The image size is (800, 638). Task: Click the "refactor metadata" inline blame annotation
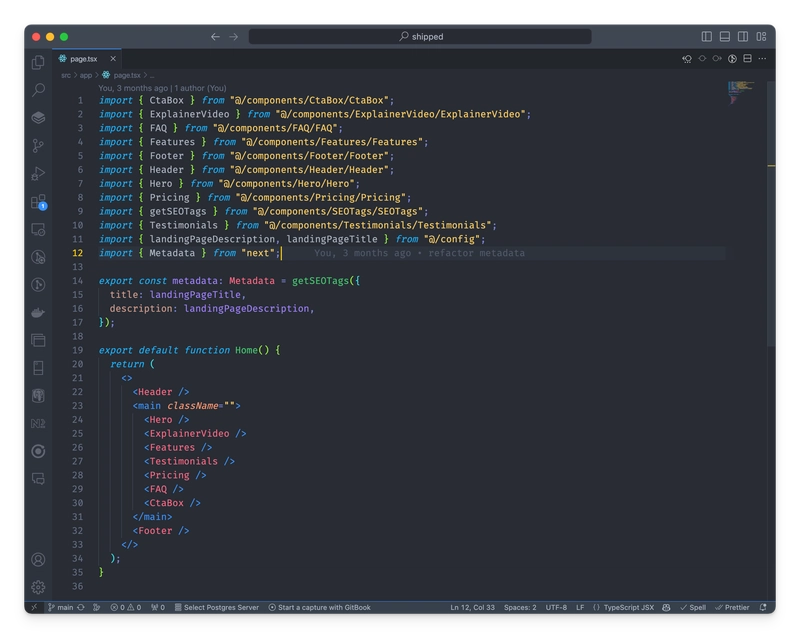point(477,253)
